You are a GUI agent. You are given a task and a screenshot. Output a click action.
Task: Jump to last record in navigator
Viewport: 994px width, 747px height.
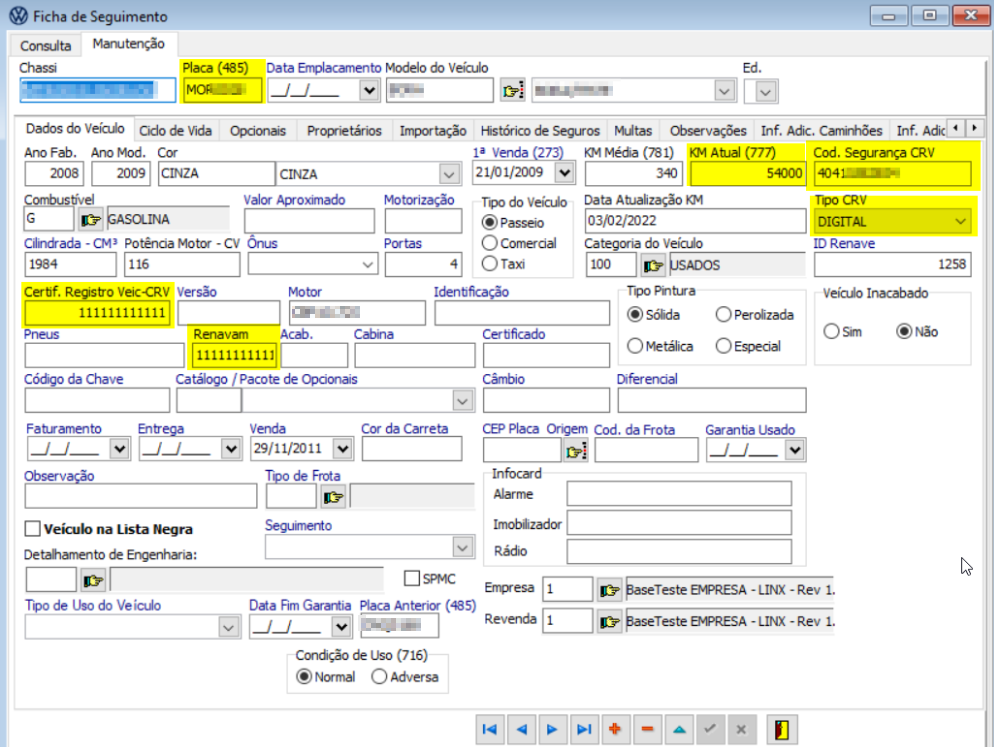(583, 729)
